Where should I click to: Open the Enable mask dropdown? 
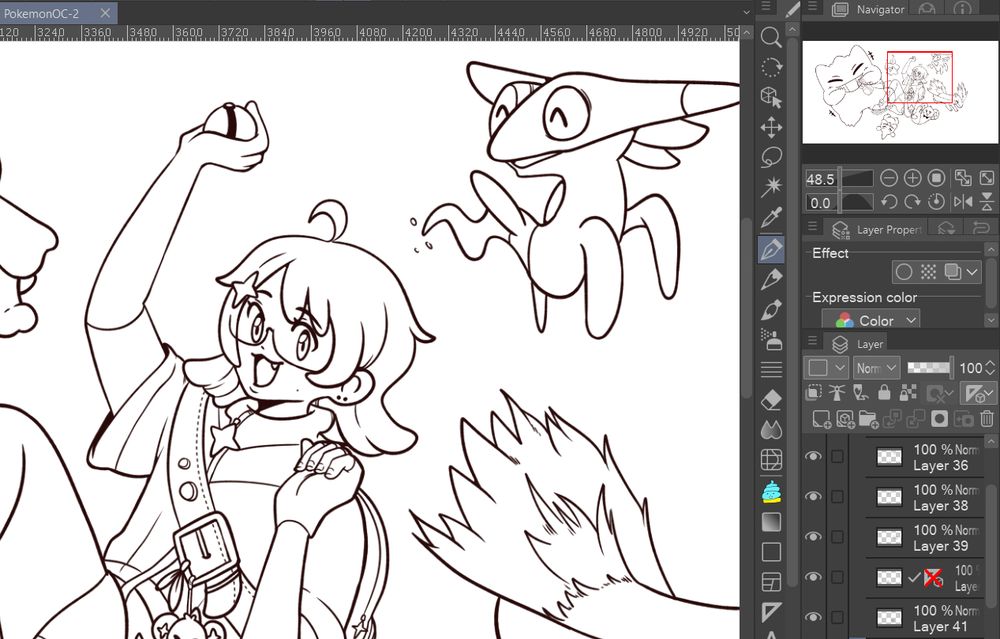pyautogui.click(x=939, y=393)
